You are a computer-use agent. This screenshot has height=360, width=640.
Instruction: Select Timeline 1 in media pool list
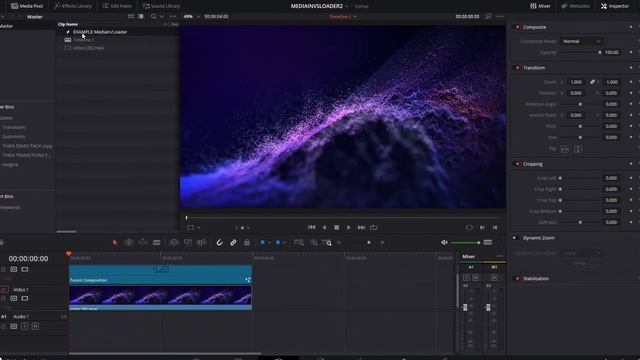(83, 40)
